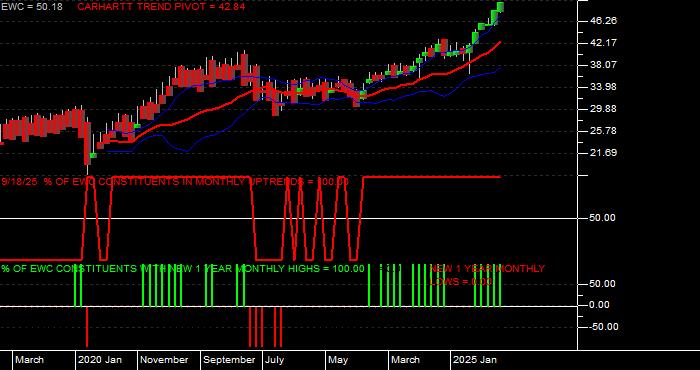This screenshot has height=370, width=700.
Task: Click the NEW 1 YEAR MONTHLY LOWS label
Action: [x=487, y=275]
